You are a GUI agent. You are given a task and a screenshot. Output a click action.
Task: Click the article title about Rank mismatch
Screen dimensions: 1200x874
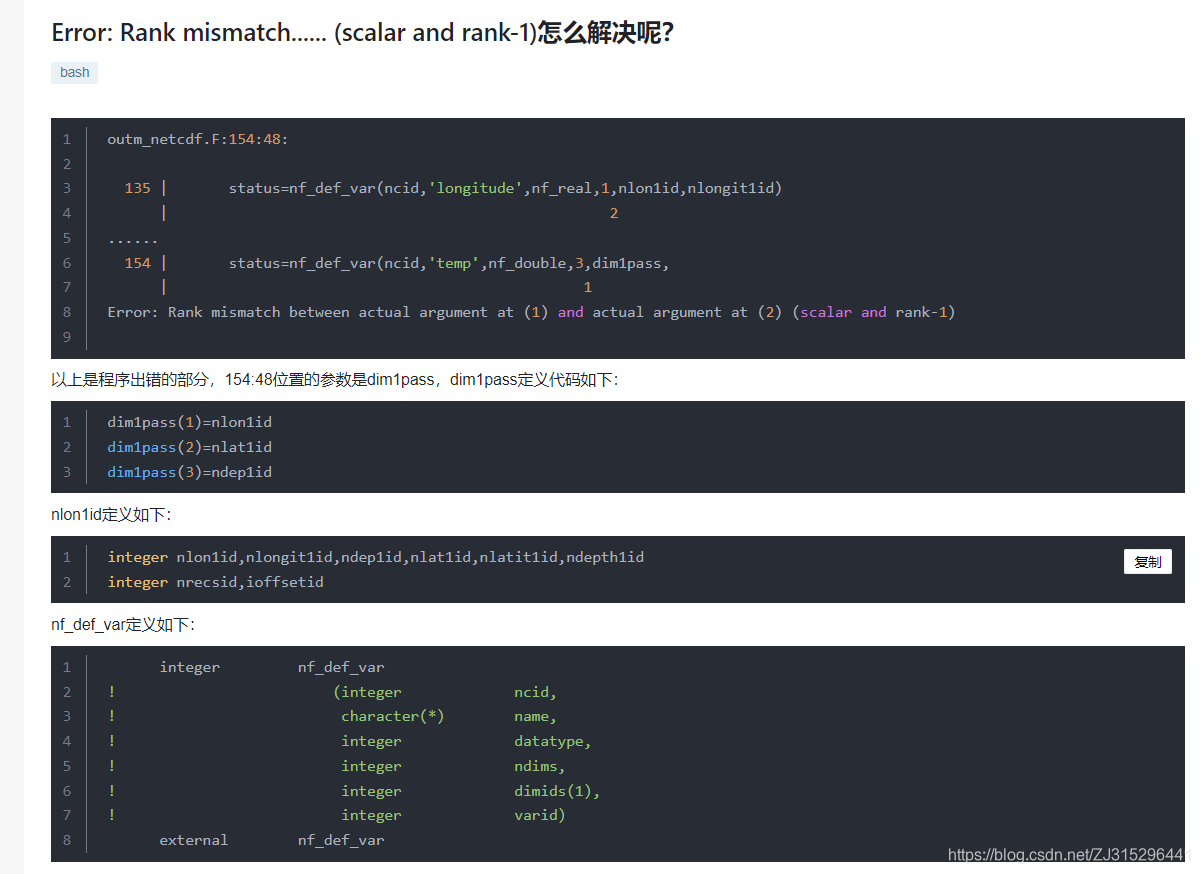(362, 32)
